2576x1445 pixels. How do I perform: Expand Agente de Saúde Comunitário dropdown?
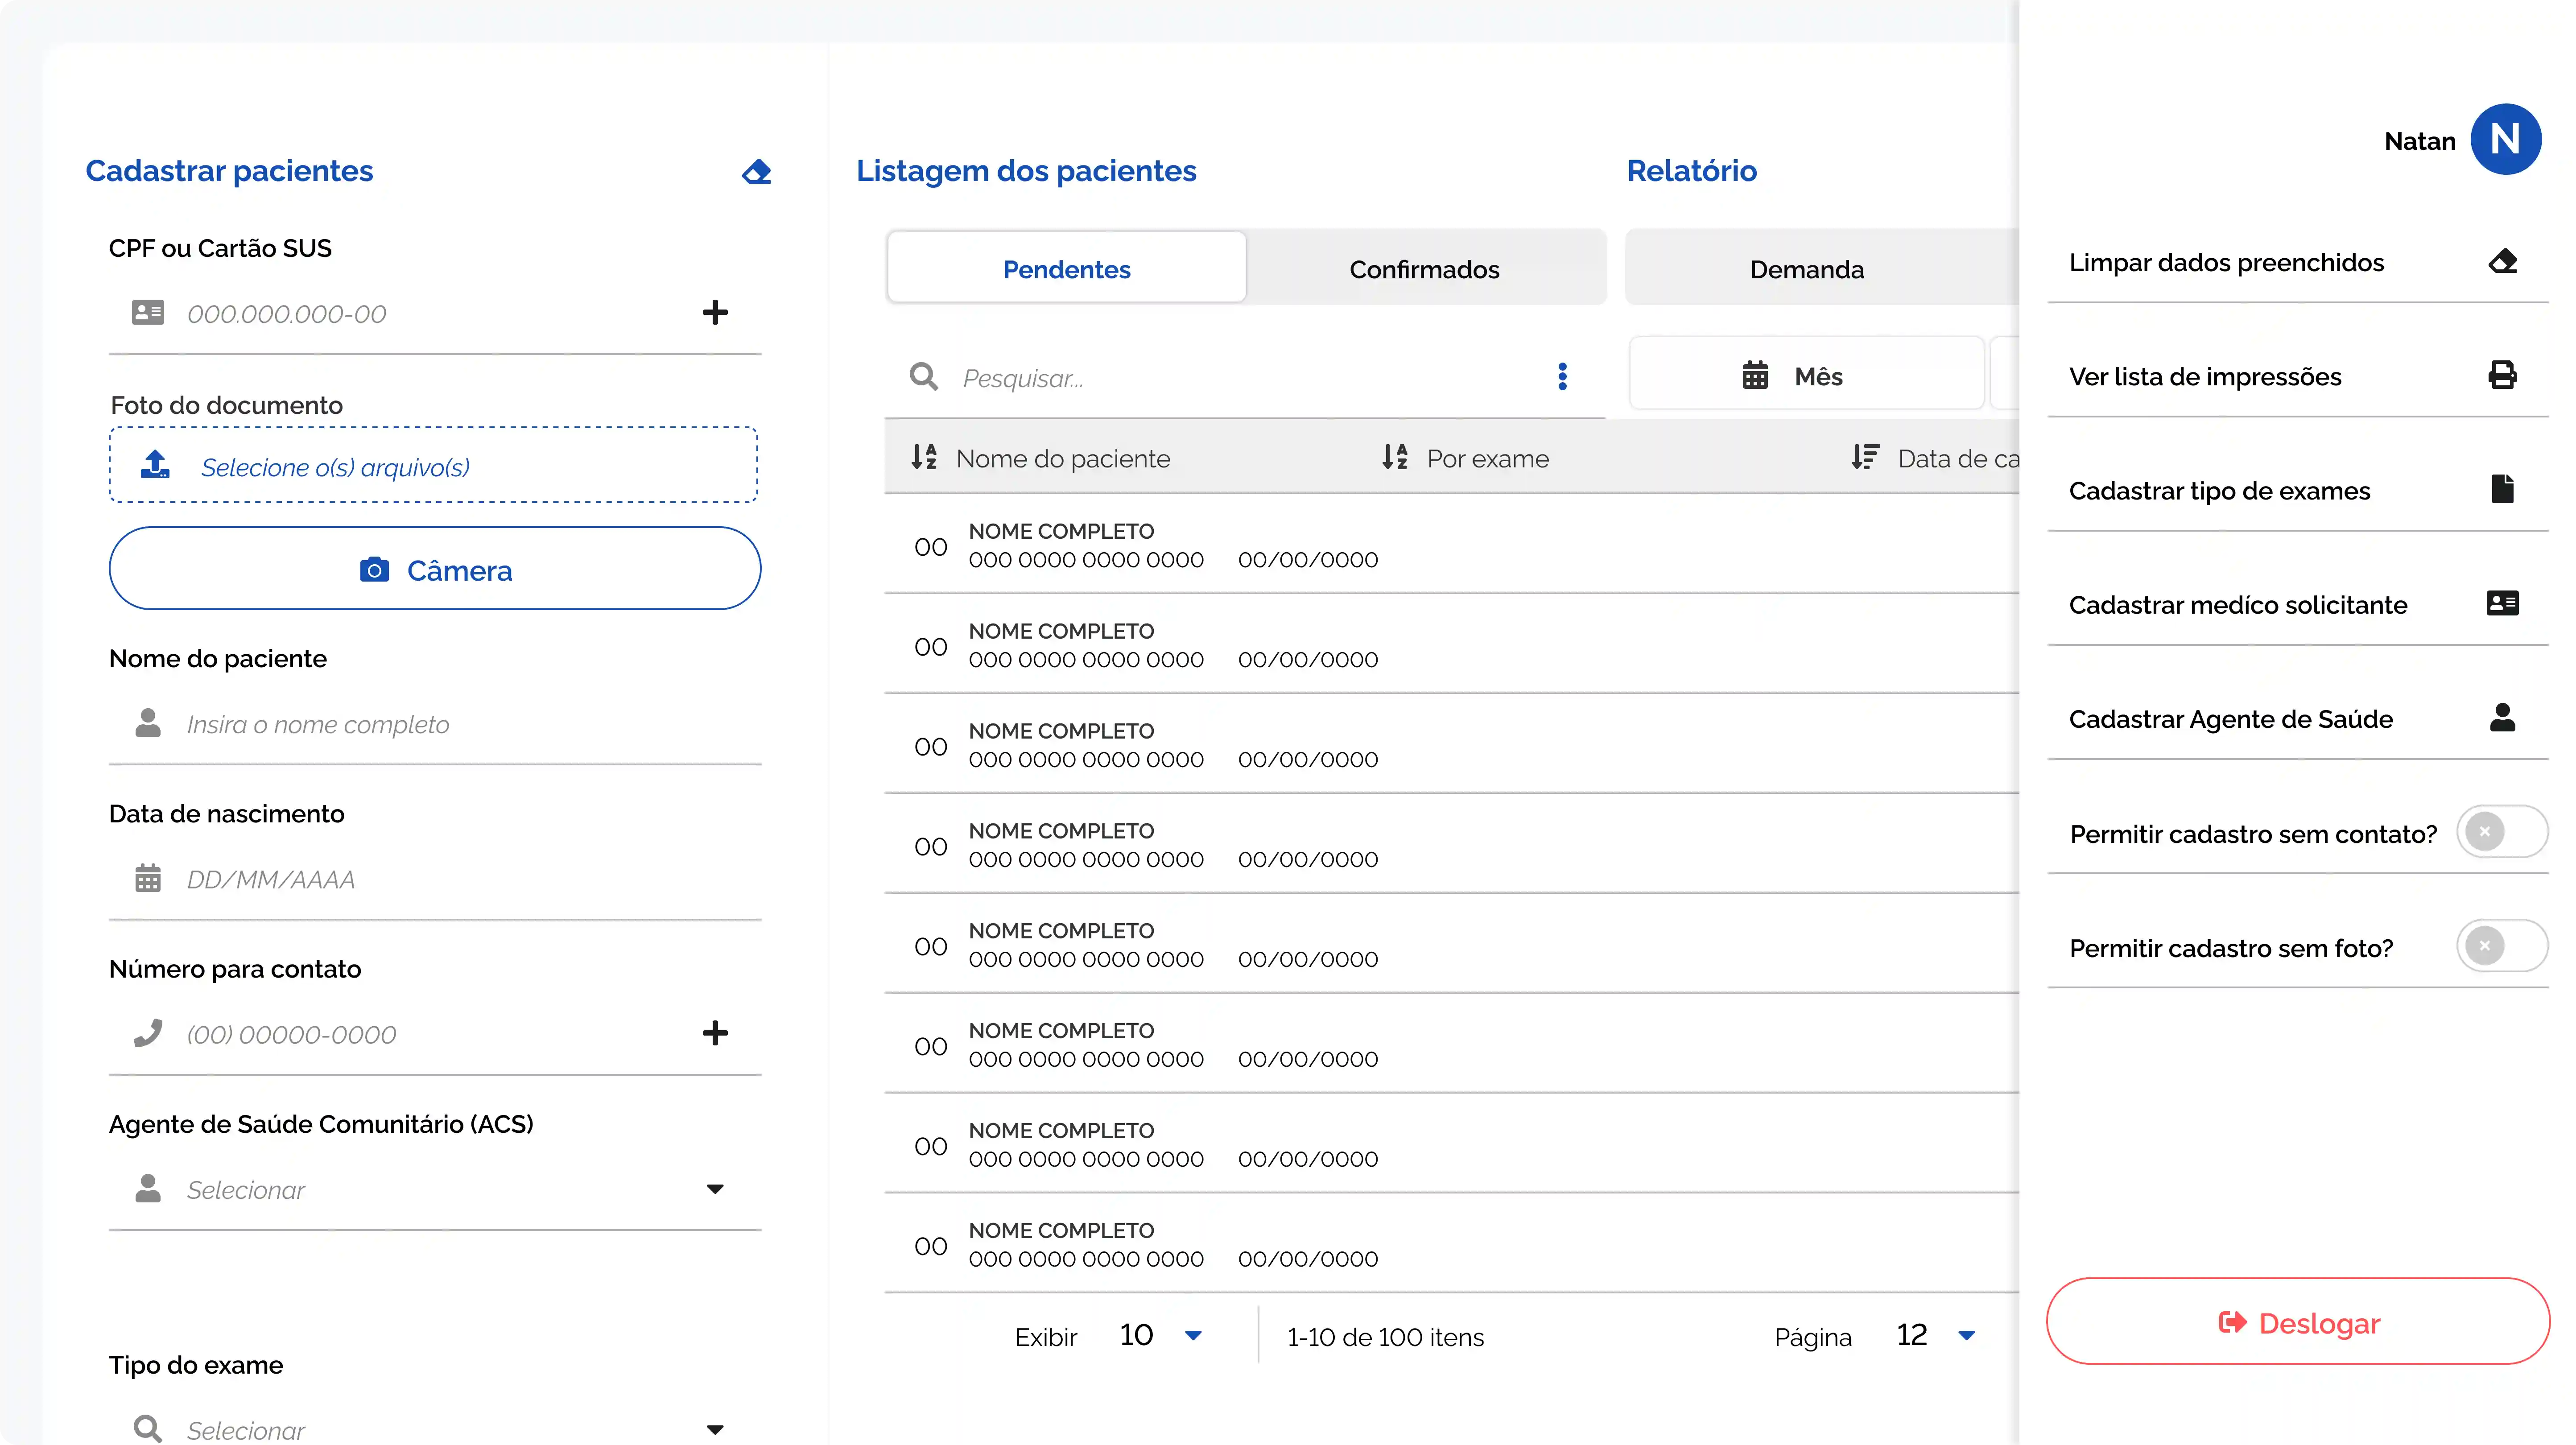pyautogui.click(x=714, y=1189)
